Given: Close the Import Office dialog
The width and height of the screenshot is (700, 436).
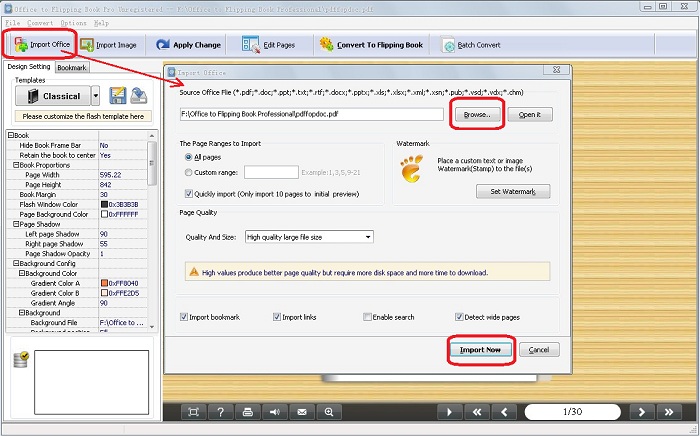Looking at the screenshot, I should click(556, 70).
